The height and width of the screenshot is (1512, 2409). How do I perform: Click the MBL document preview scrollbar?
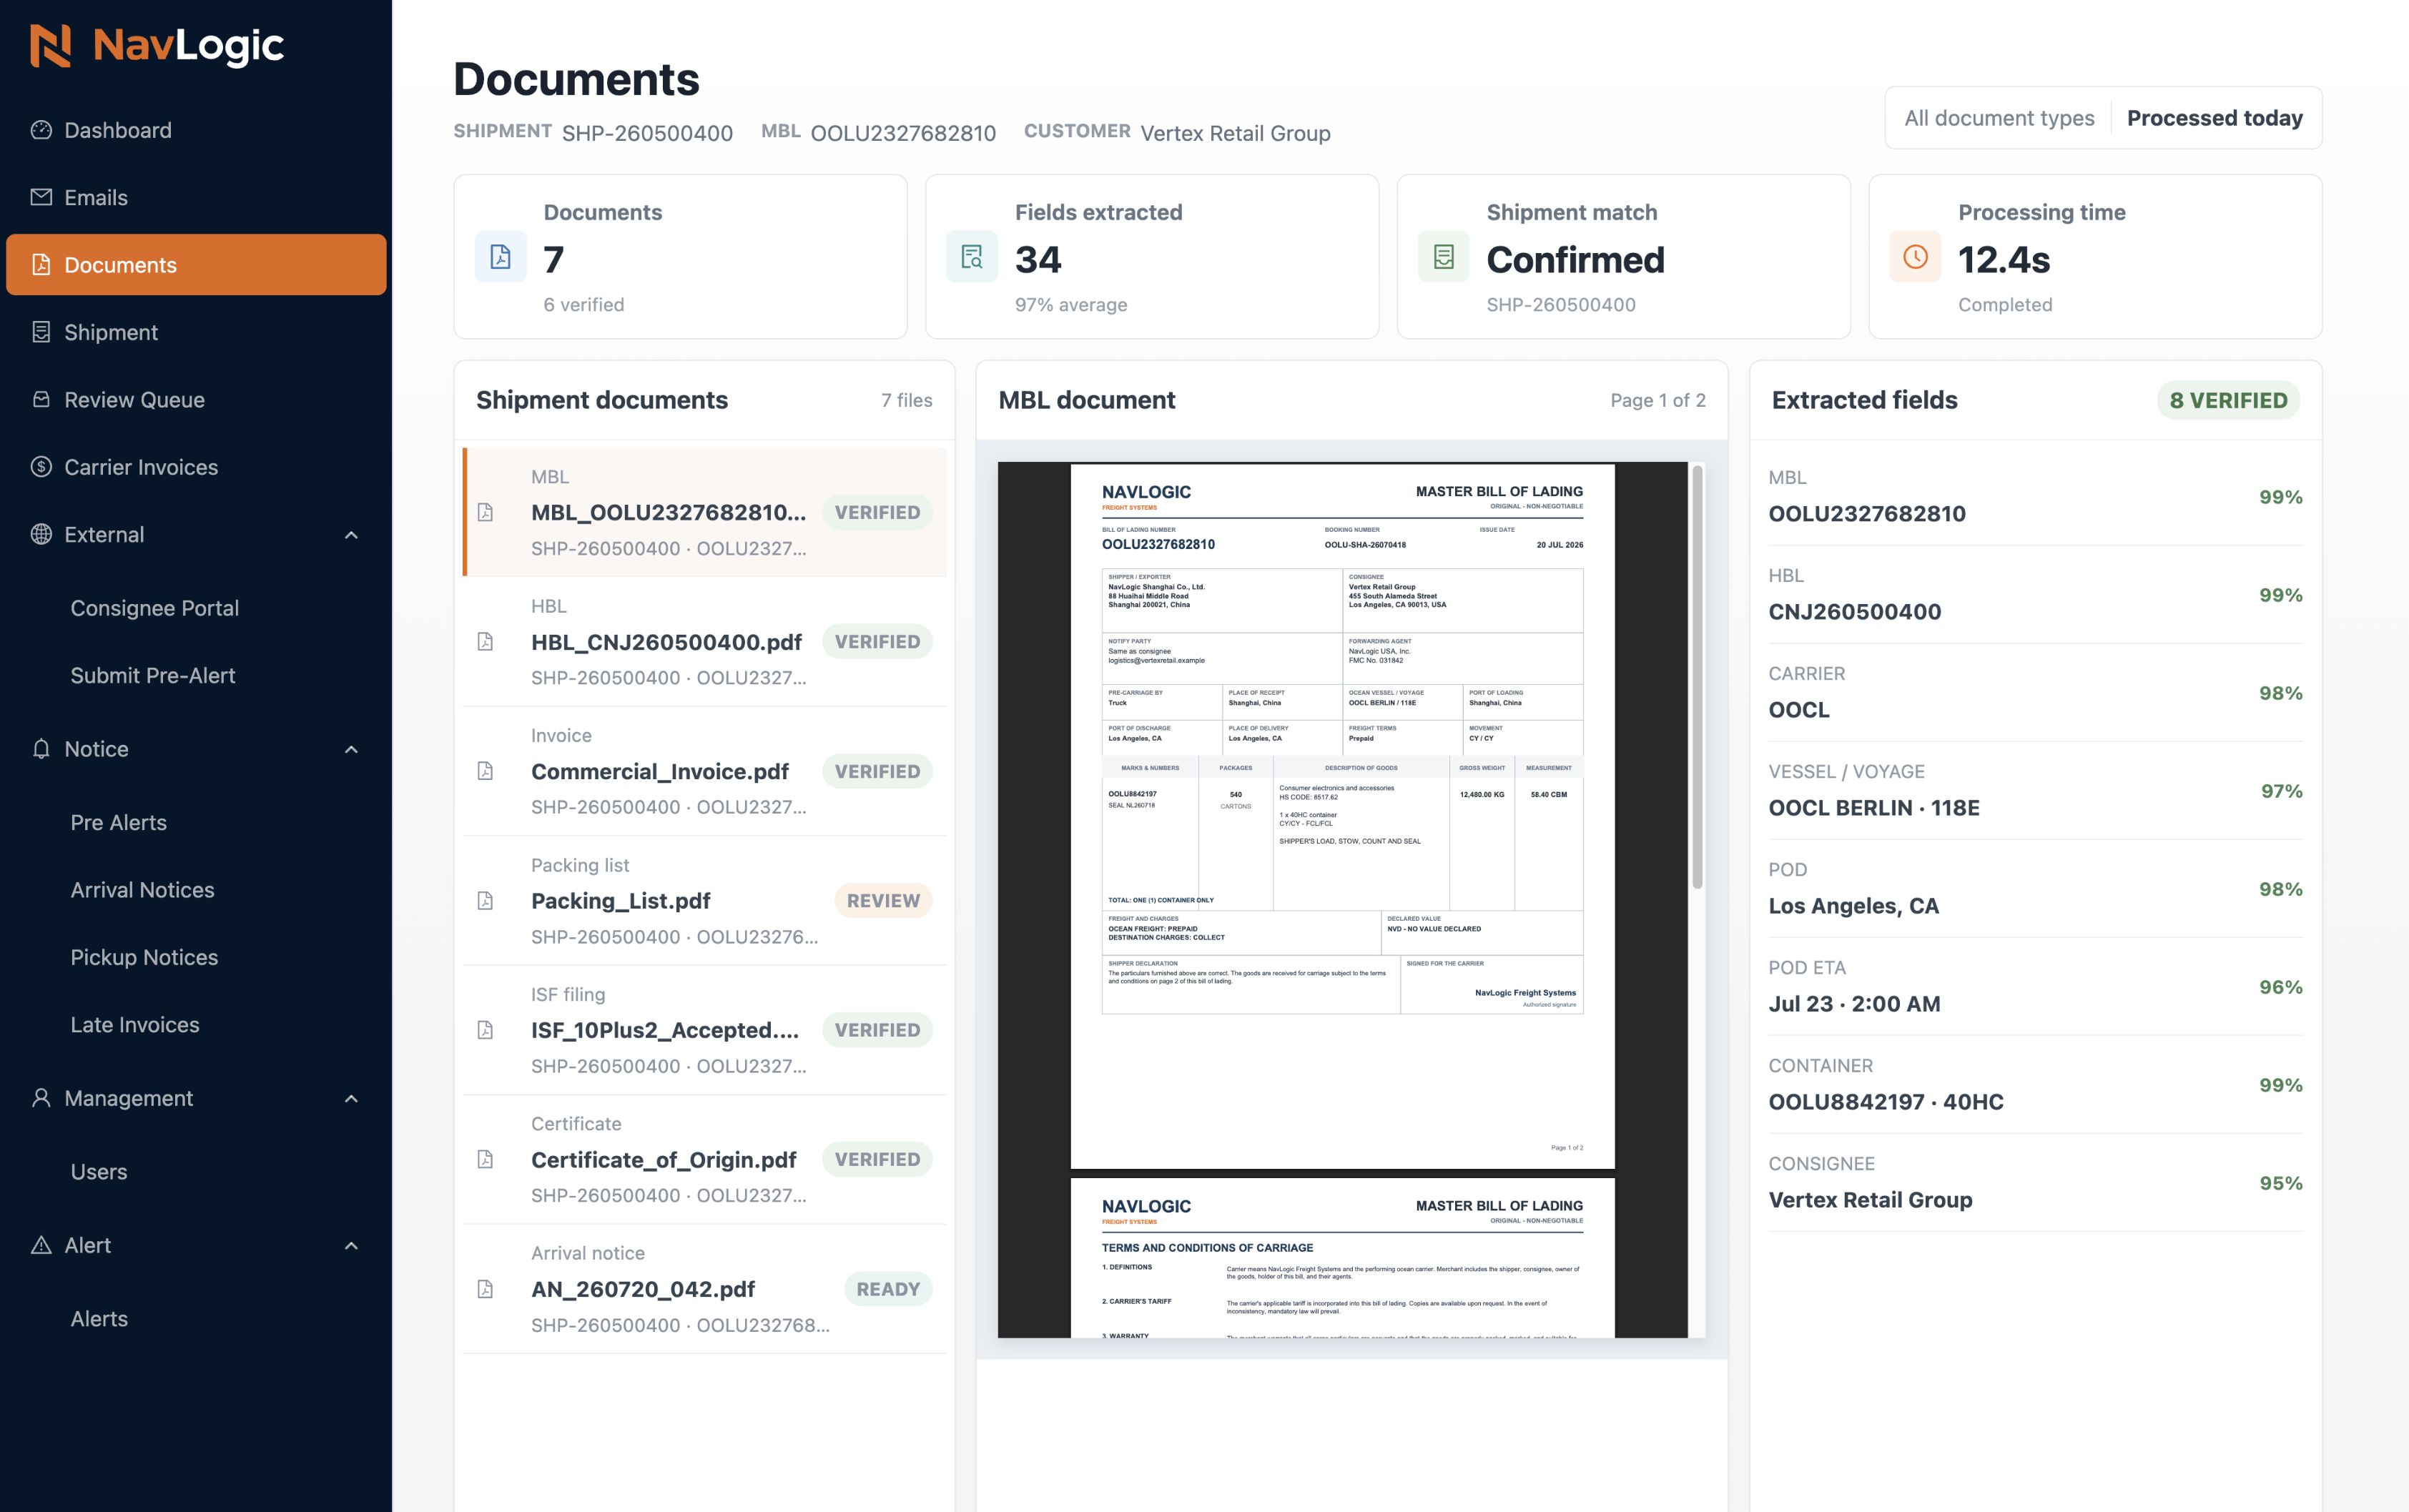[x=1697, y=678]
